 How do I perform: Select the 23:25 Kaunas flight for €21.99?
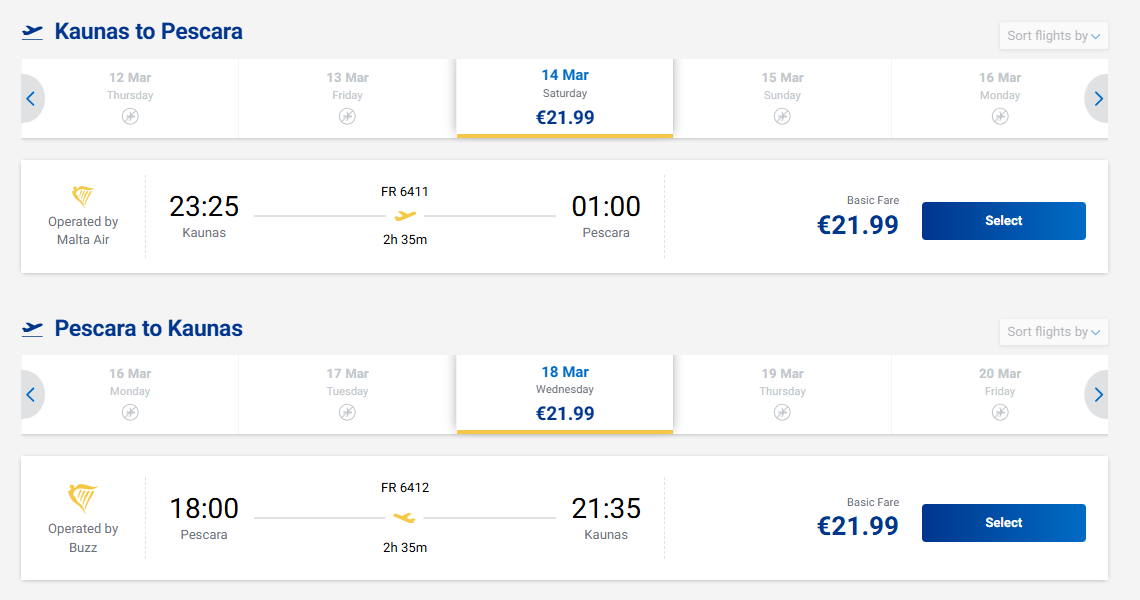coord(1003,221)
